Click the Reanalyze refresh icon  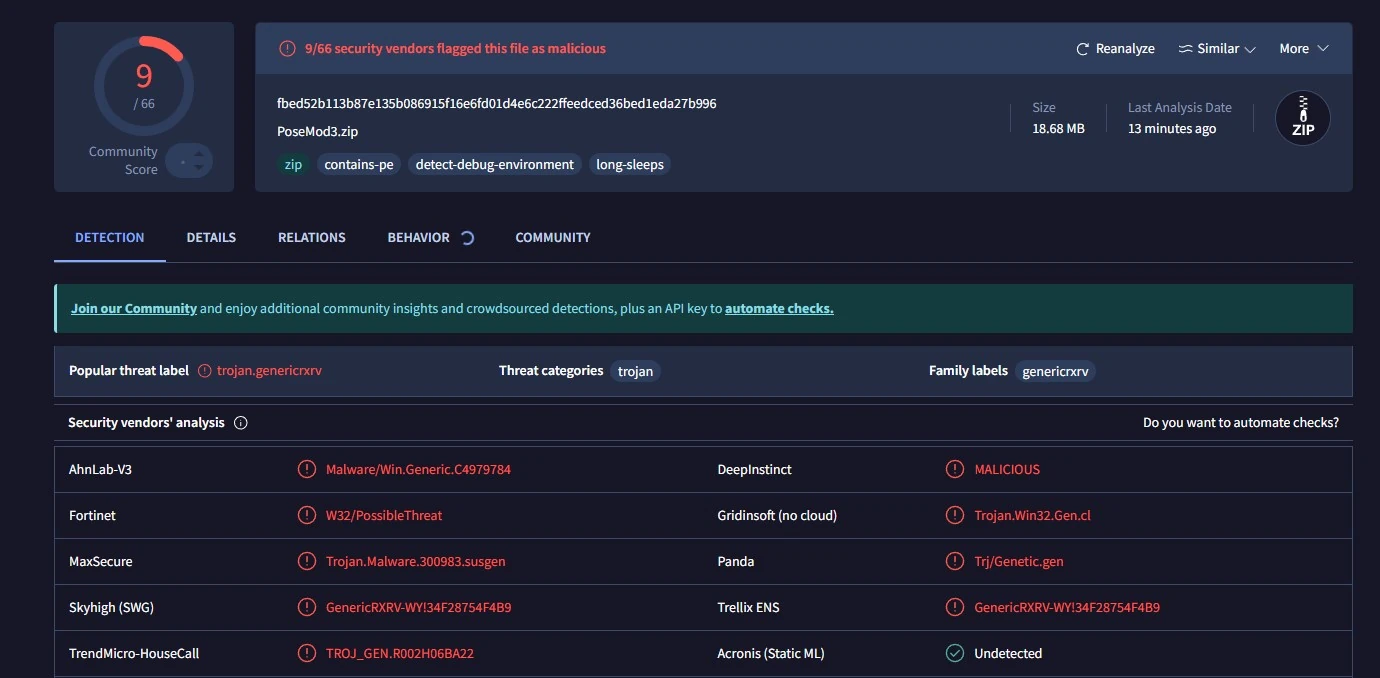pyautogui.click(x=1082, y=49)
